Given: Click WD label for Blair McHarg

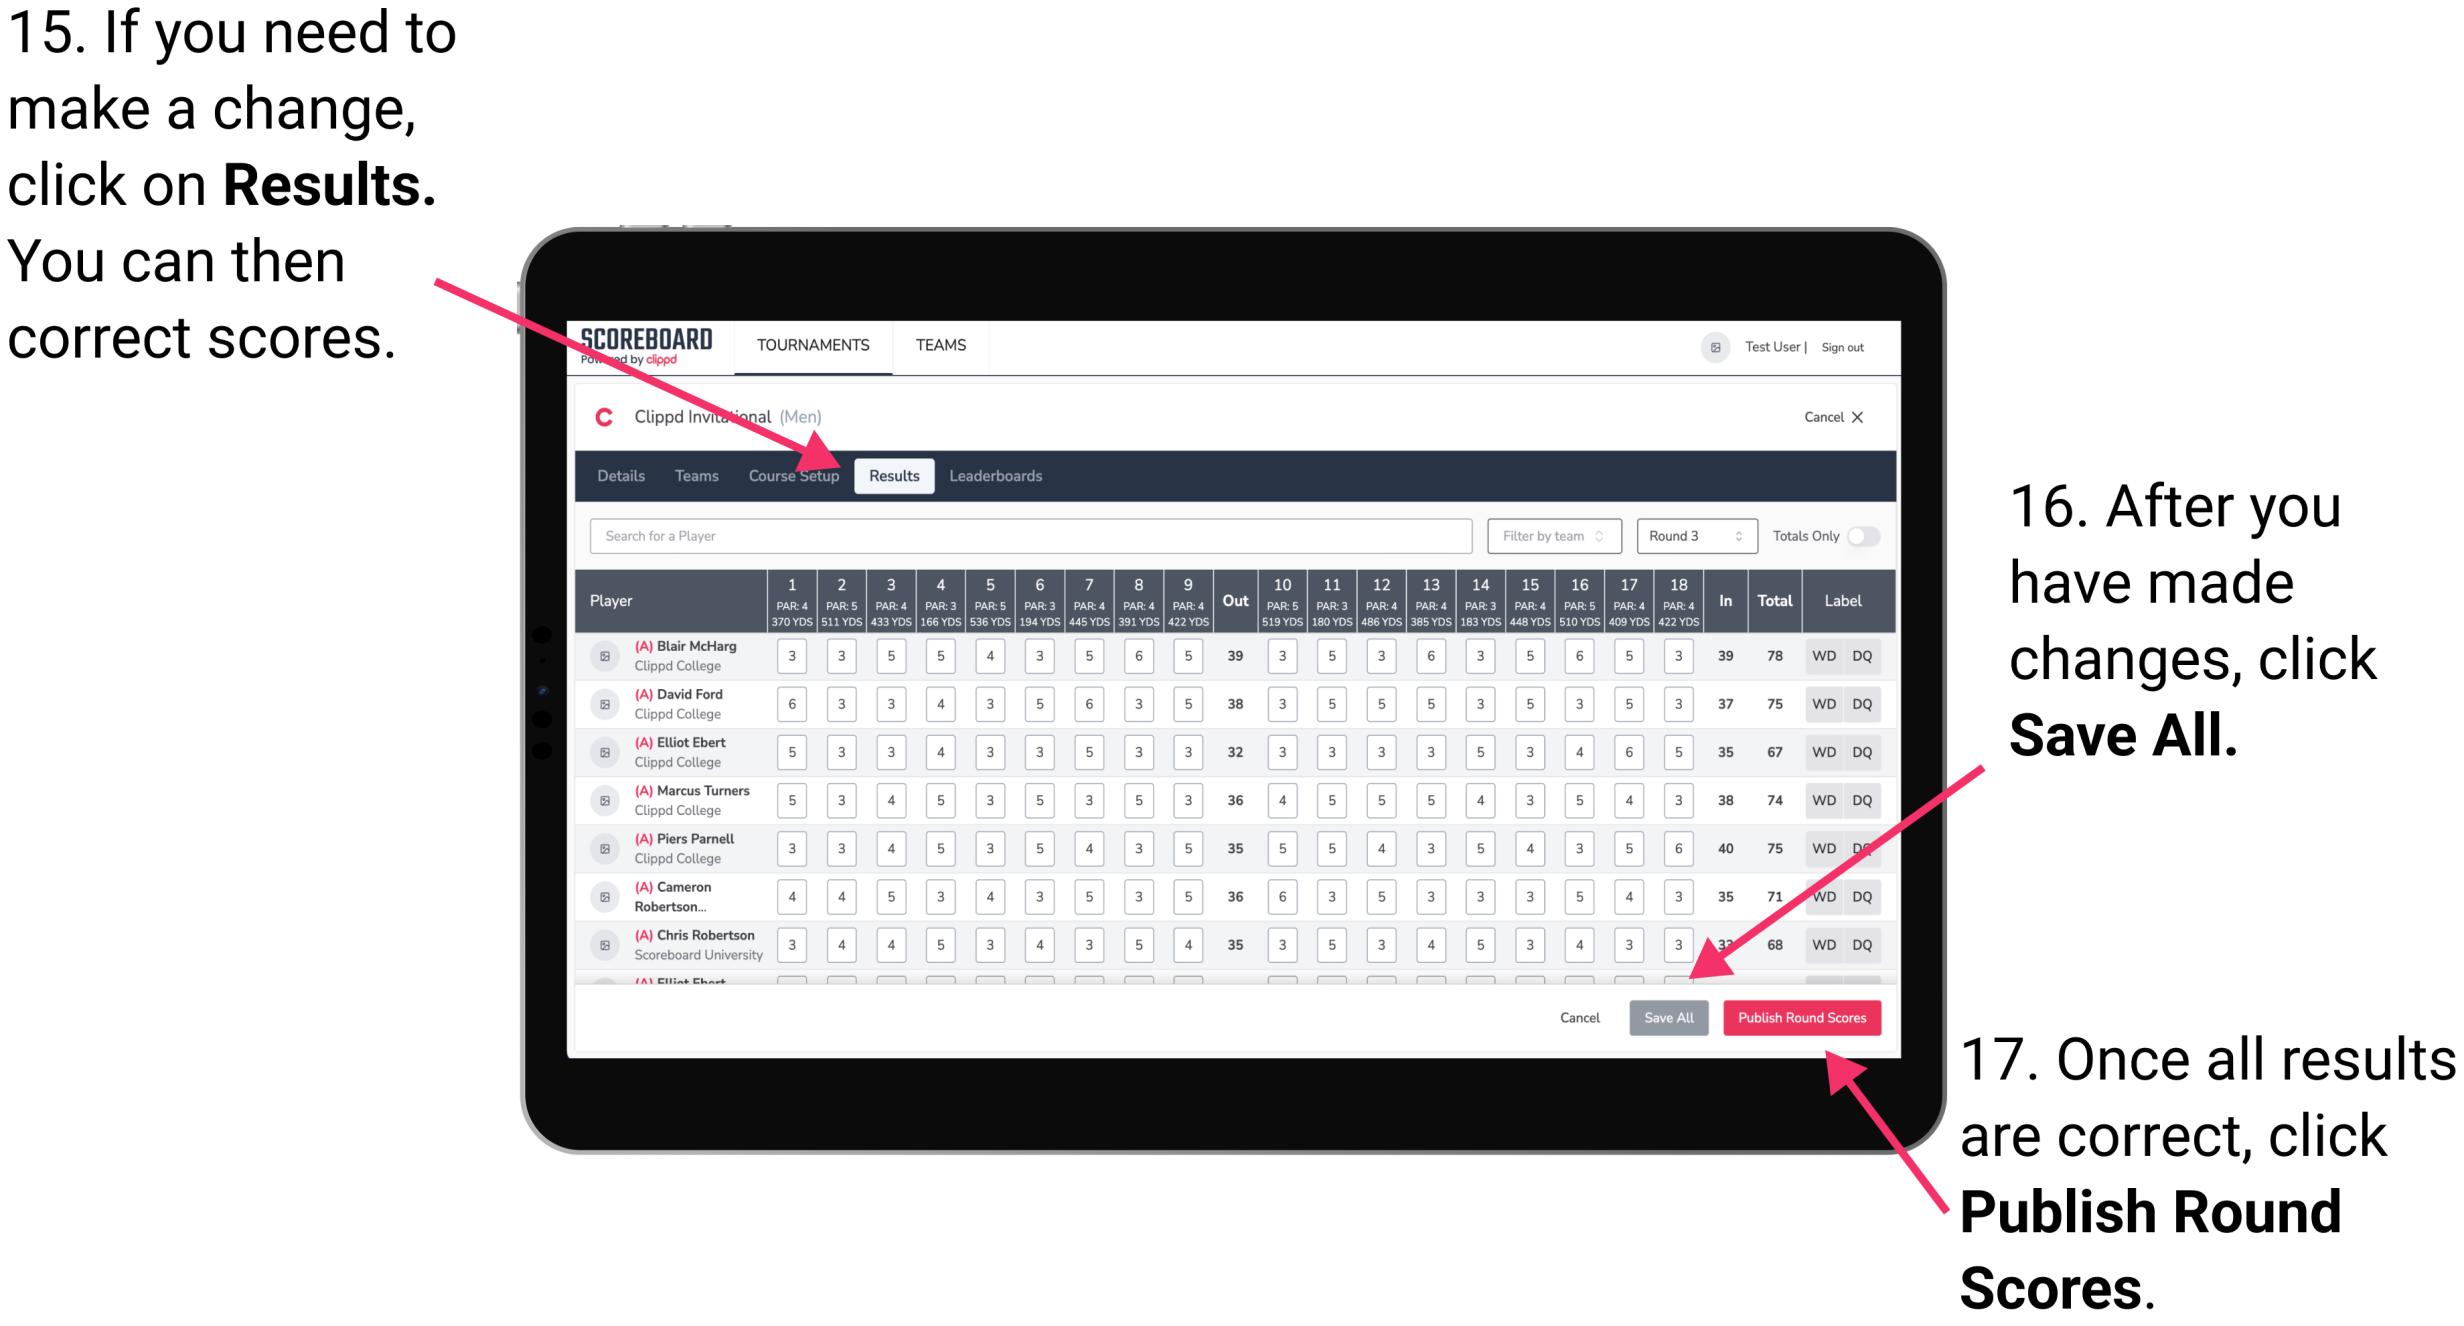Looking at the screenshot, I should pos(1822,655).
